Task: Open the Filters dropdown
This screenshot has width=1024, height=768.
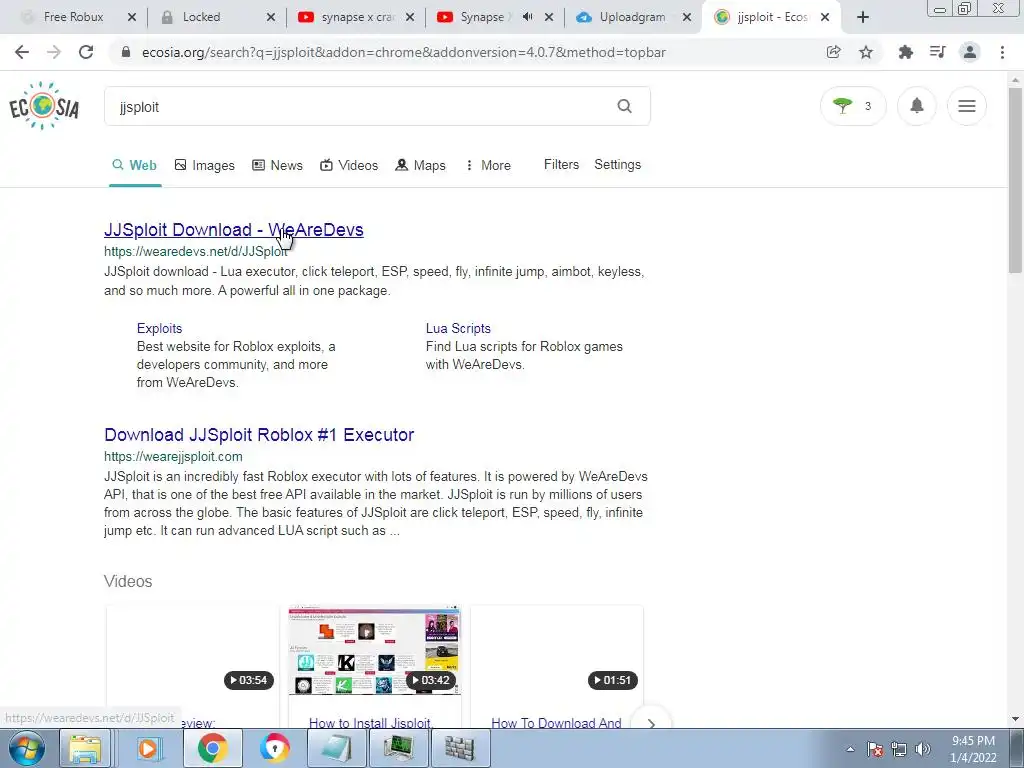Action: tap(562, 165)
